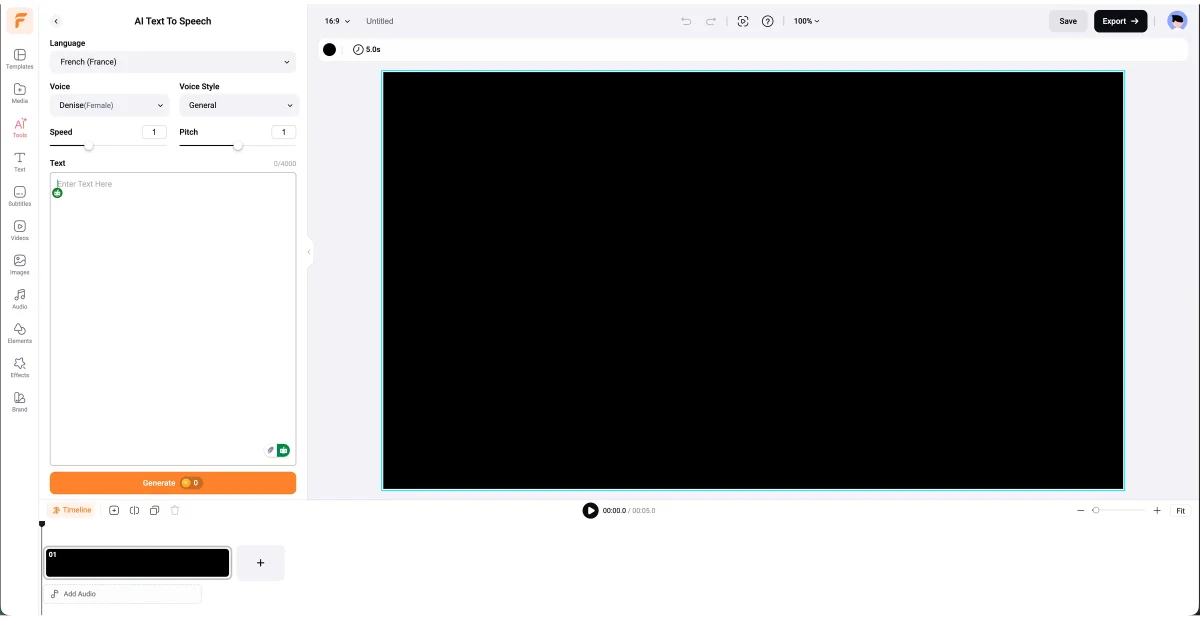Click the delete icon near the Timeline label
This screenshot has height=620, width=1200.
click(175, 510)
